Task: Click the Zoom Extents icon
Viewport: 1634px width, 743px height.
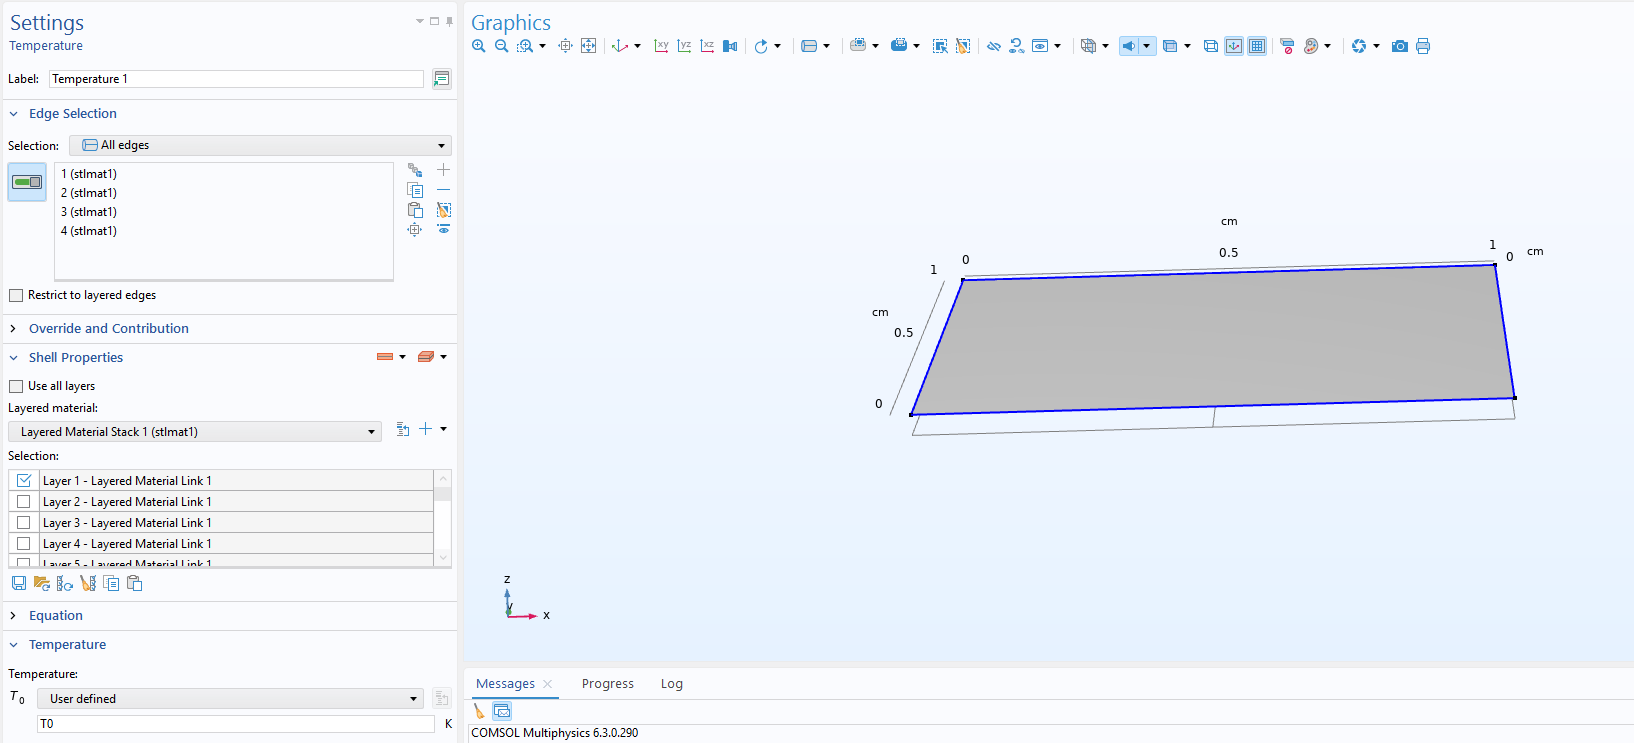Action: click(x=588, y=46)
